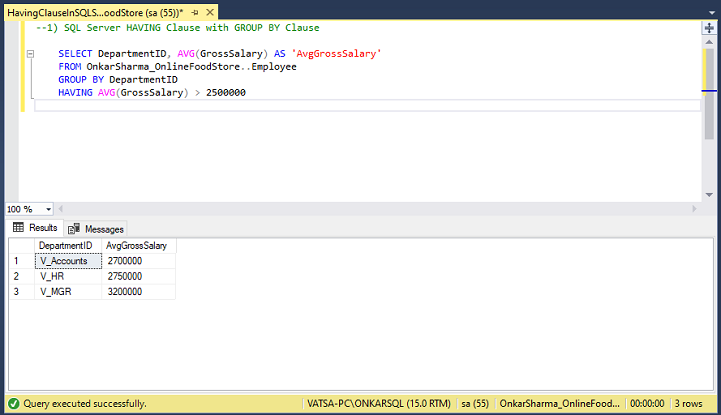Collapse the SELECT statement outline block

click(30, 54)
